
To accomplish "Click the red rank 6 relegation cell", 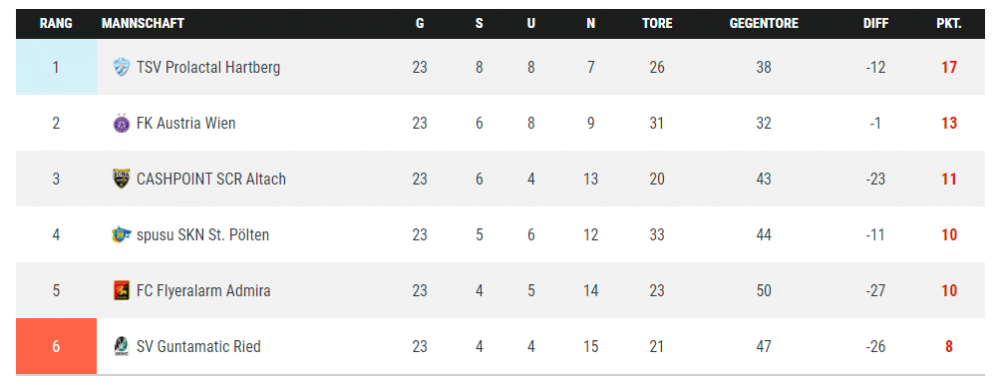I will click(x=56, y=346).
